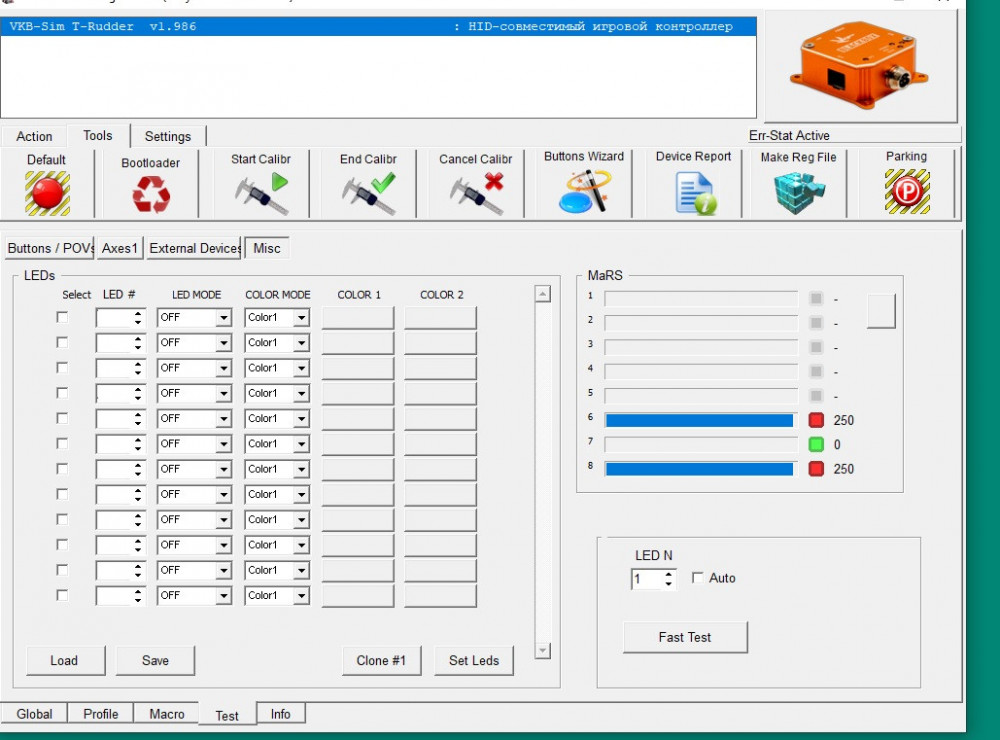Tick the Select checkbox in first LED row
Screen dimensions: 1000x740
tap(63, 317)
